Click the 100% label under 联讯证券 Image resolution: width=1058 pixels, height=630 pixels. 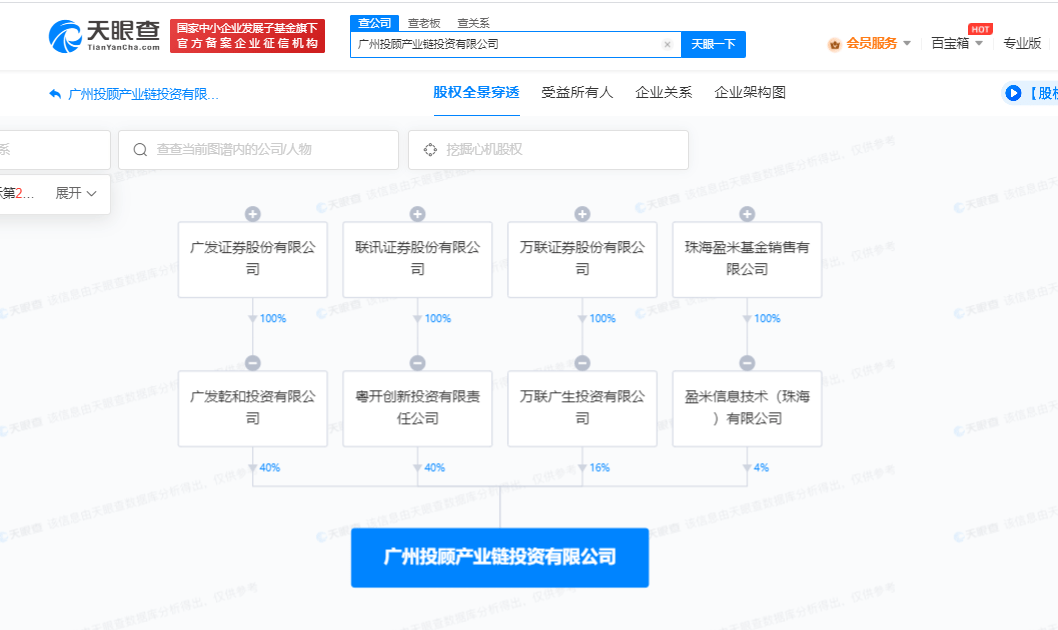click(438, 318)
